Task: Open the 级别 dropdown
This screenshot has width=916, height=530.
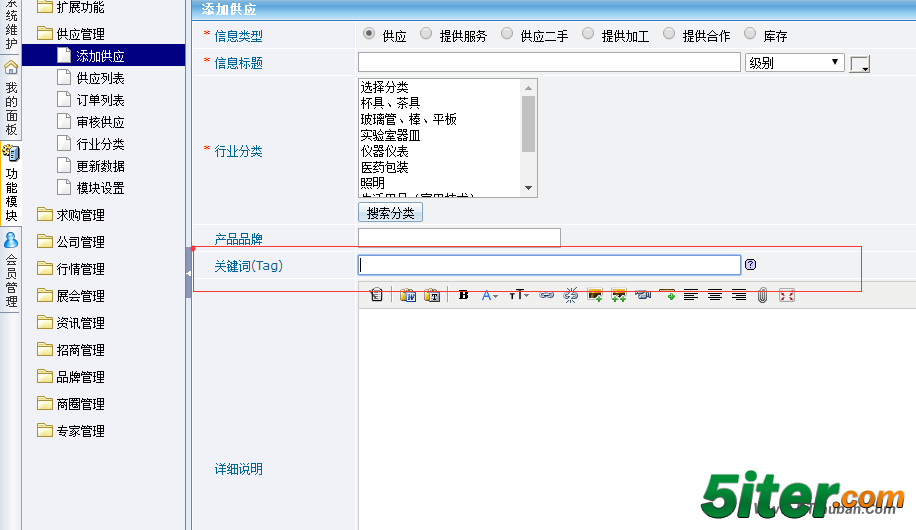Action: click(x=794, y=63)
